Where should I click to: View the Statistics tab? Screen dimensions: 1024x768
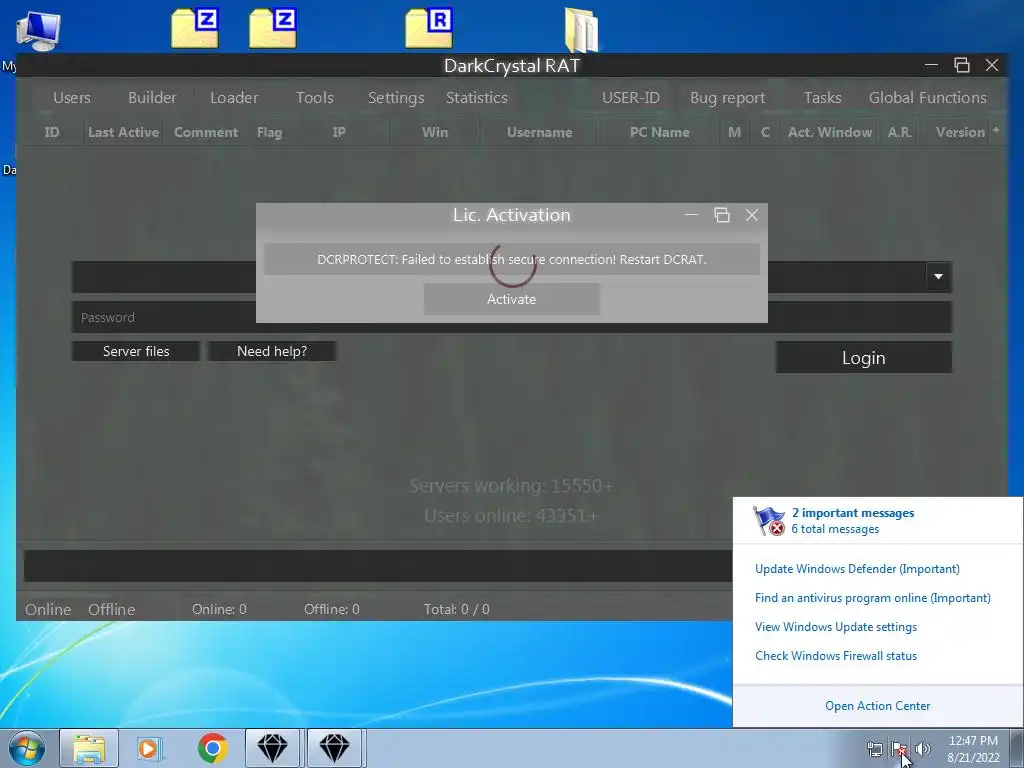pos(477,98)
